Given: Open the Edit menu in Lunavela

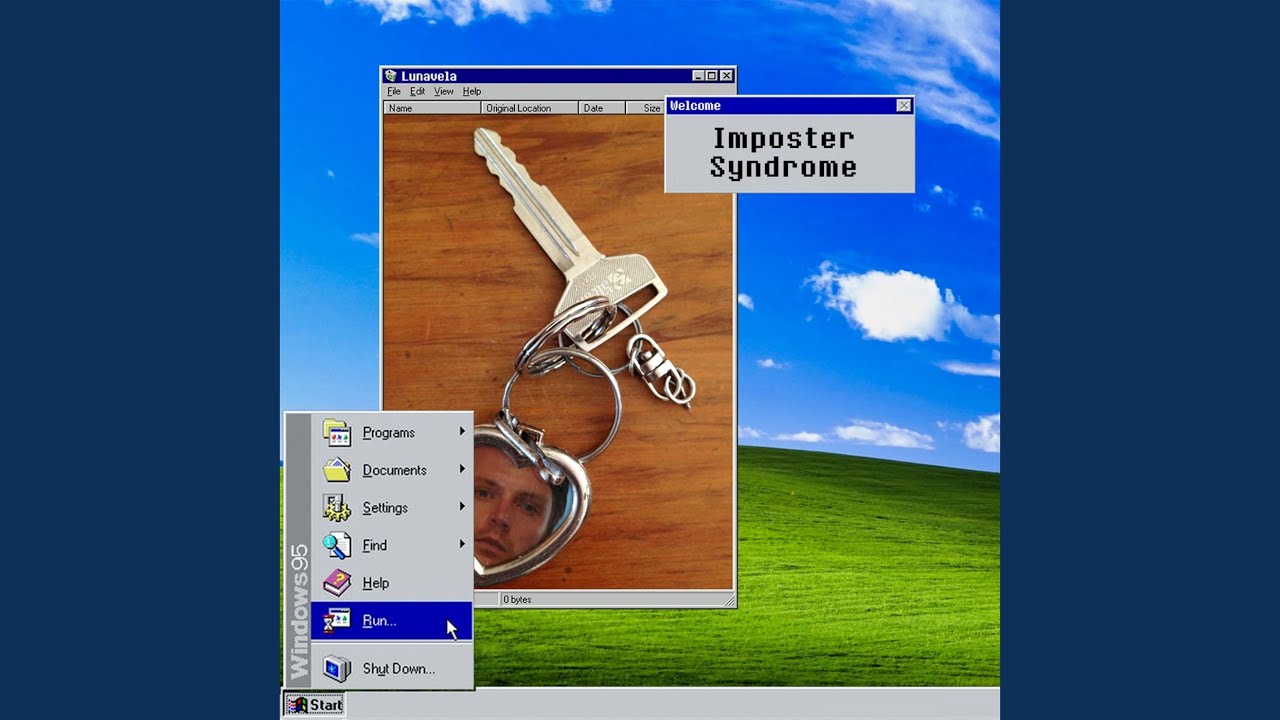Looking at the screenshot, I should pyautogui.click(x=417, y=91).
